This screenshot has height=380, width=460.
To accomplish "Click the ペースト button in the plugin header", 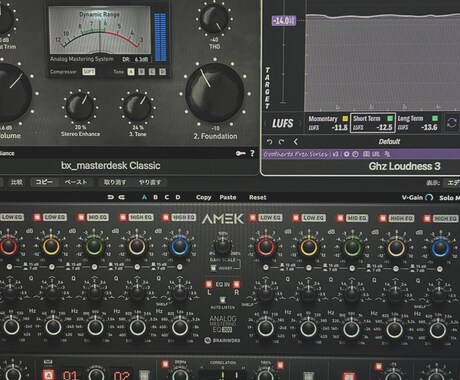I will (76, 182).
